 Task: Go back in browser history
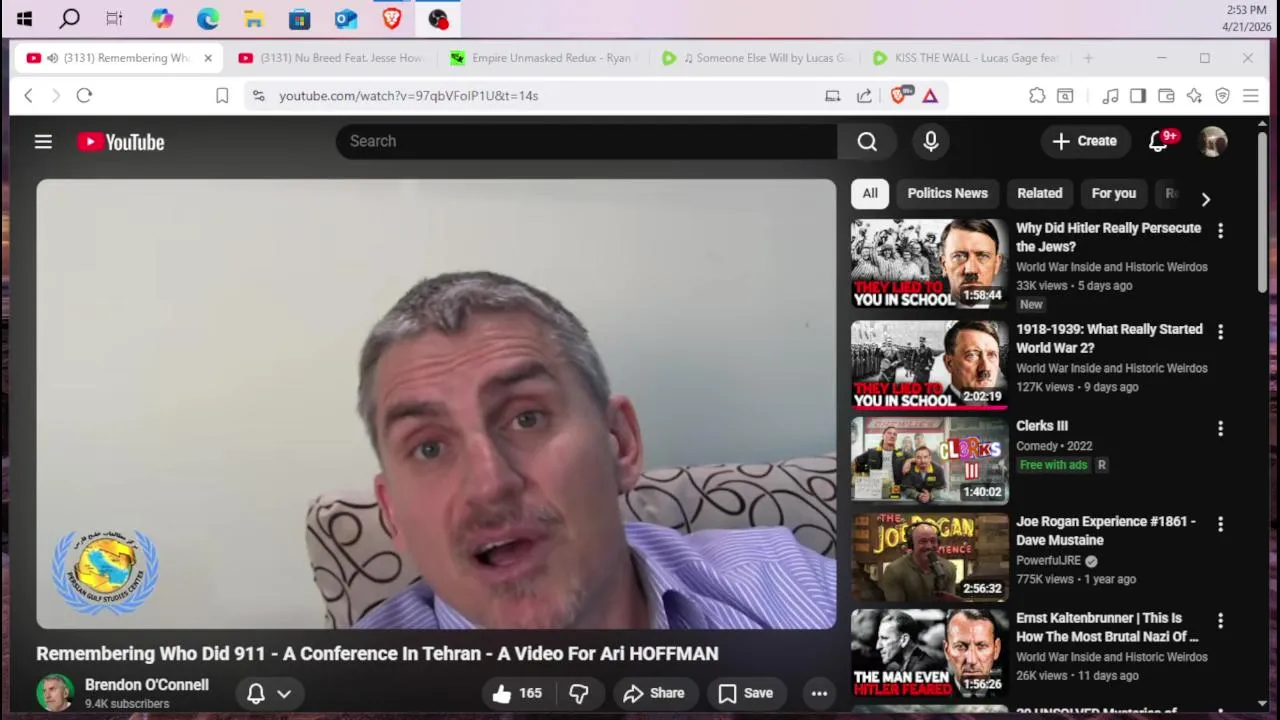pyautogui.click(x=28, y=95)
